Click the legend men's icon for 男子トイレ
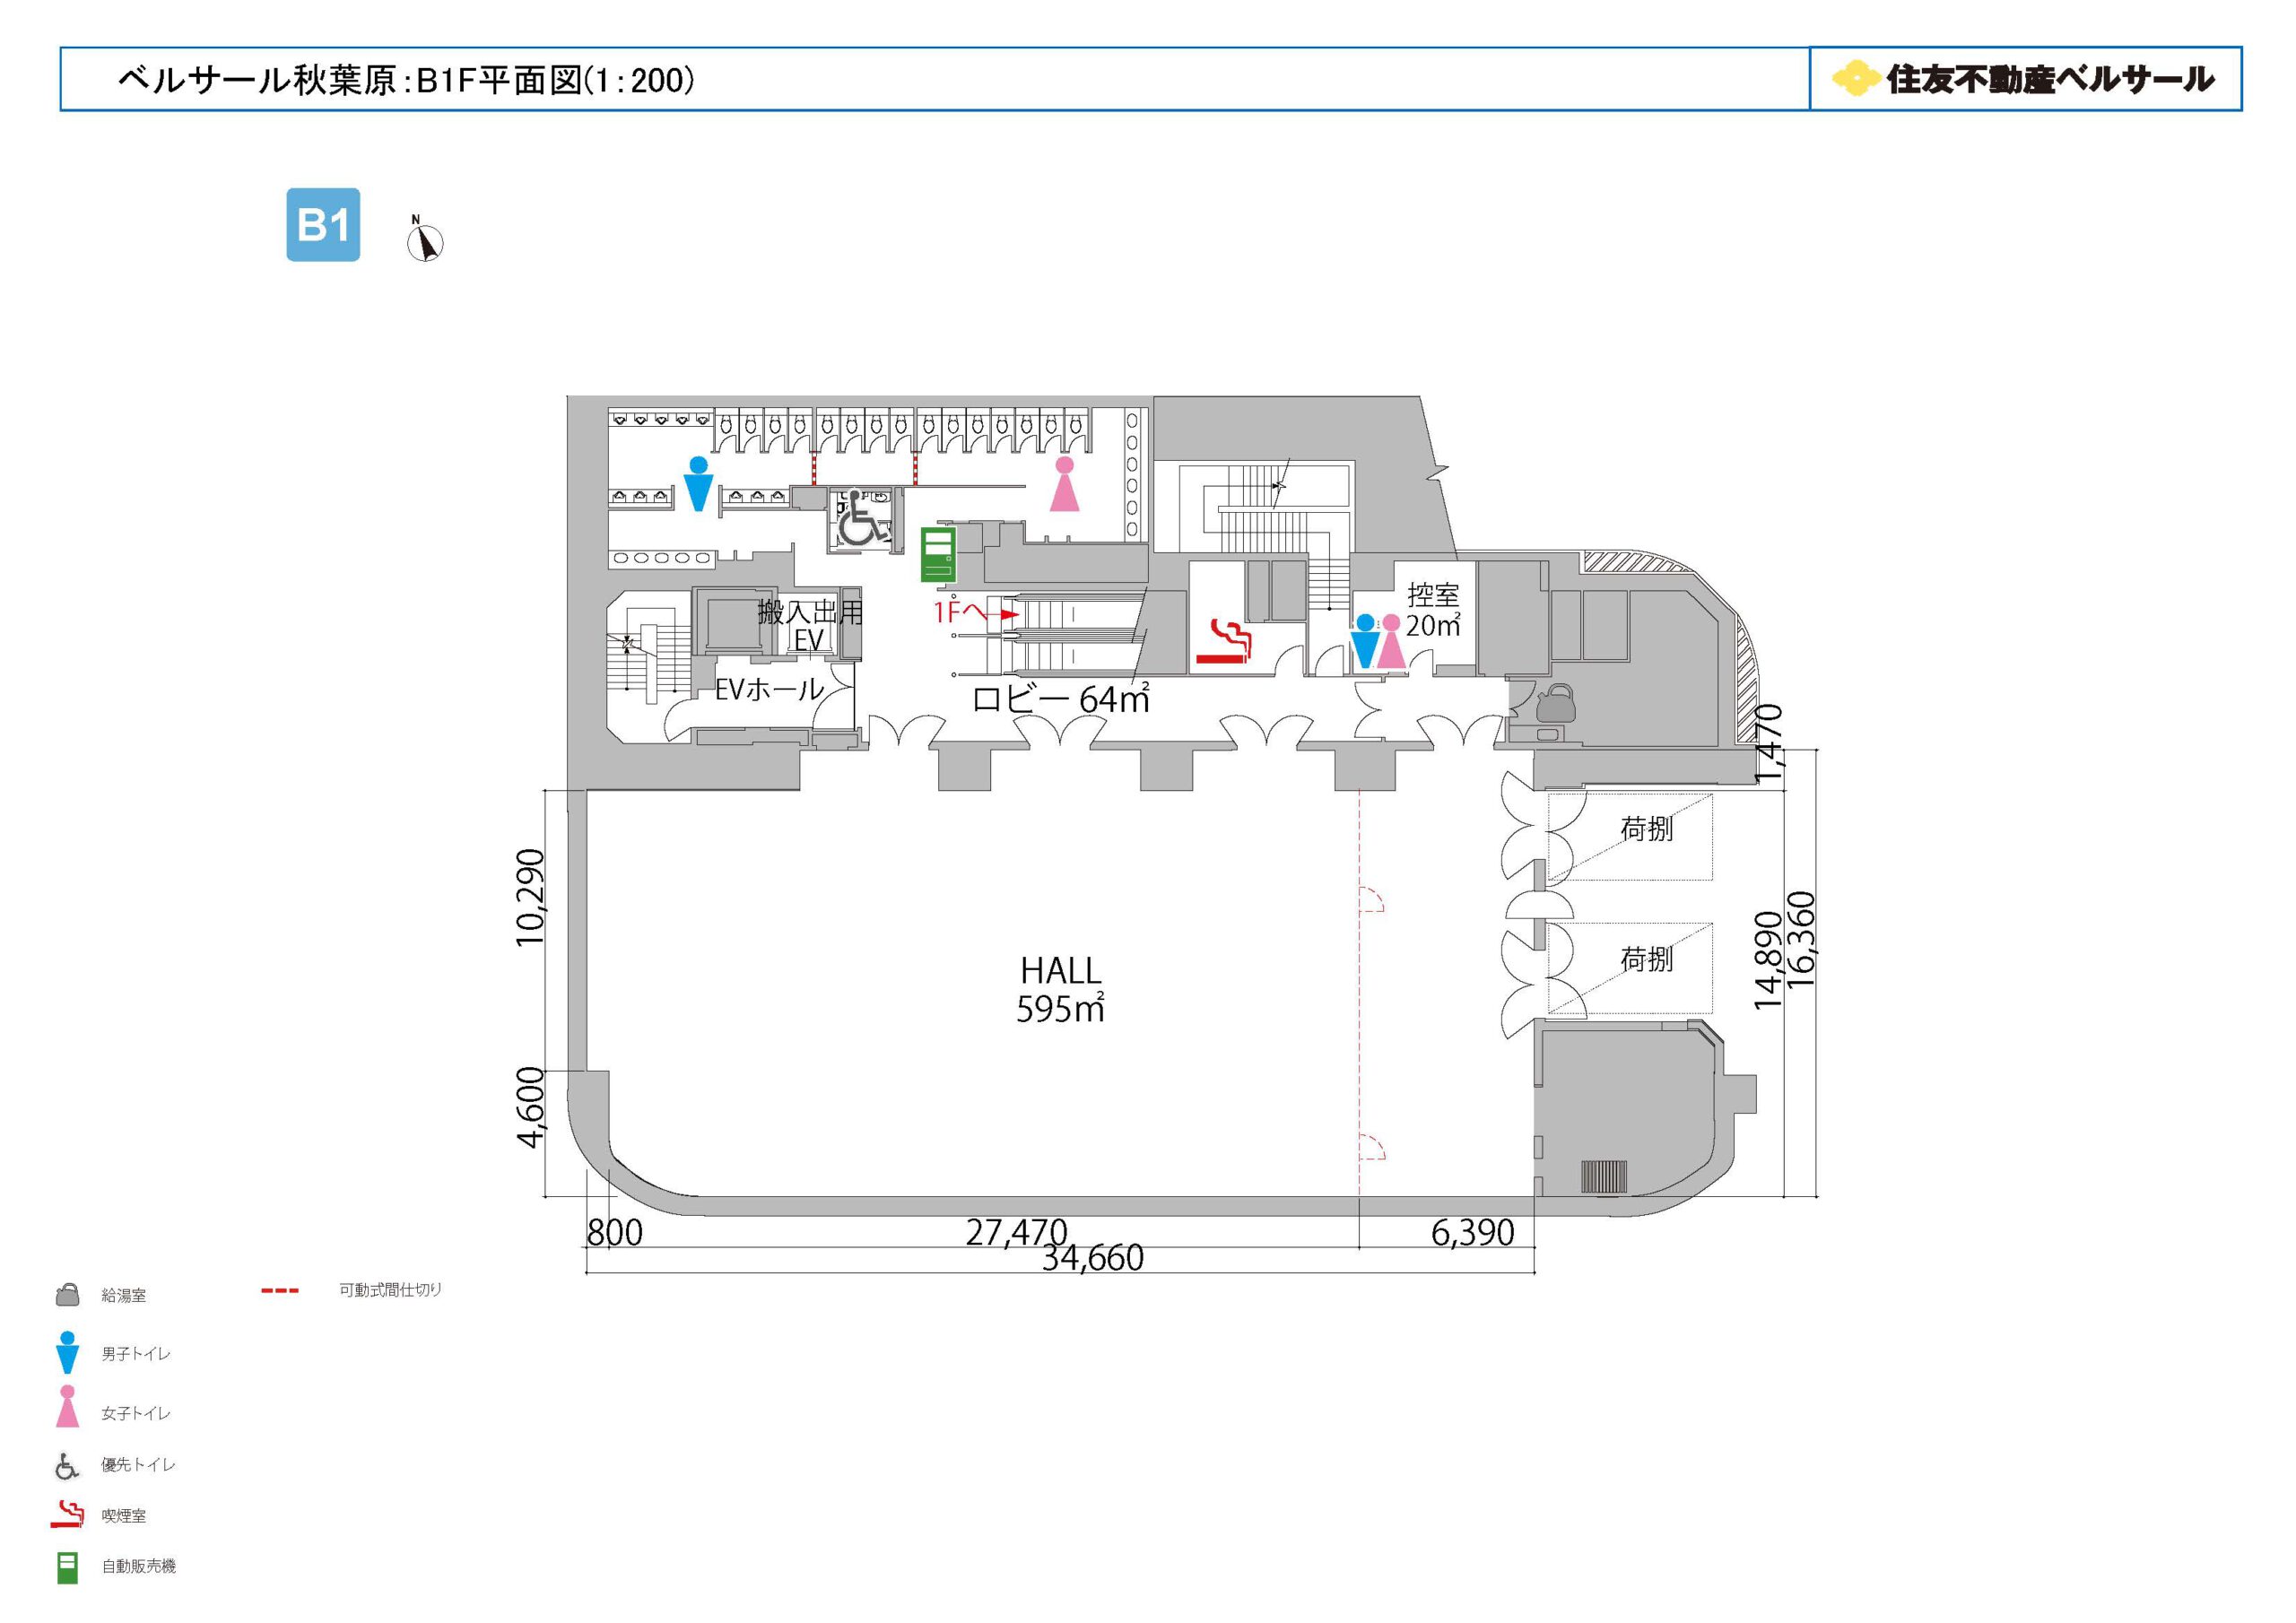 (67, 1352)
